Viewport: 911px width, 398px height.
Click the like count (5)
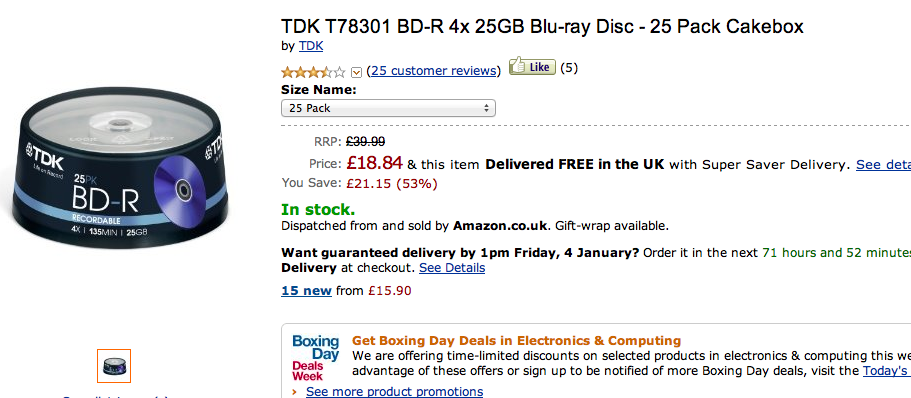click(x=569, y=68)
